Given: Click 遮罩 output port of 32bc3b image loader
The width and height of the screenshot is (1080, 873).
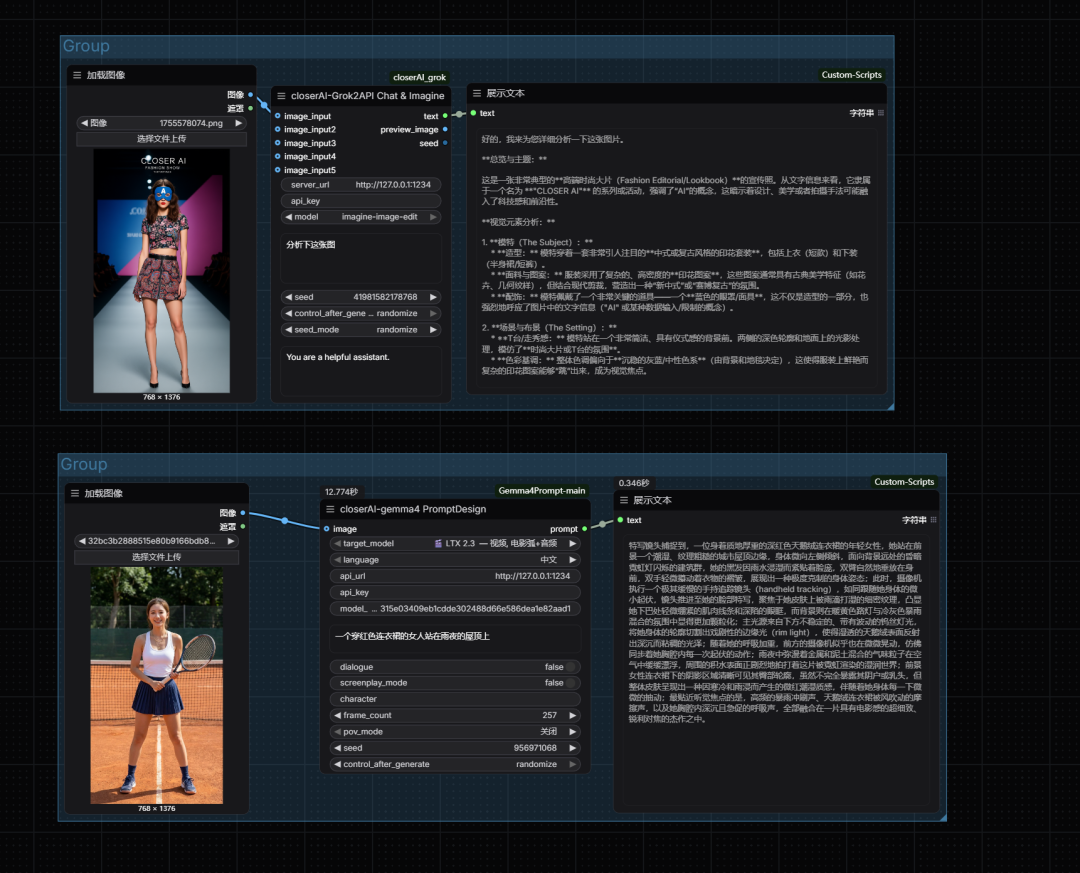Looking at the screenshot, I should coord(243,526).
